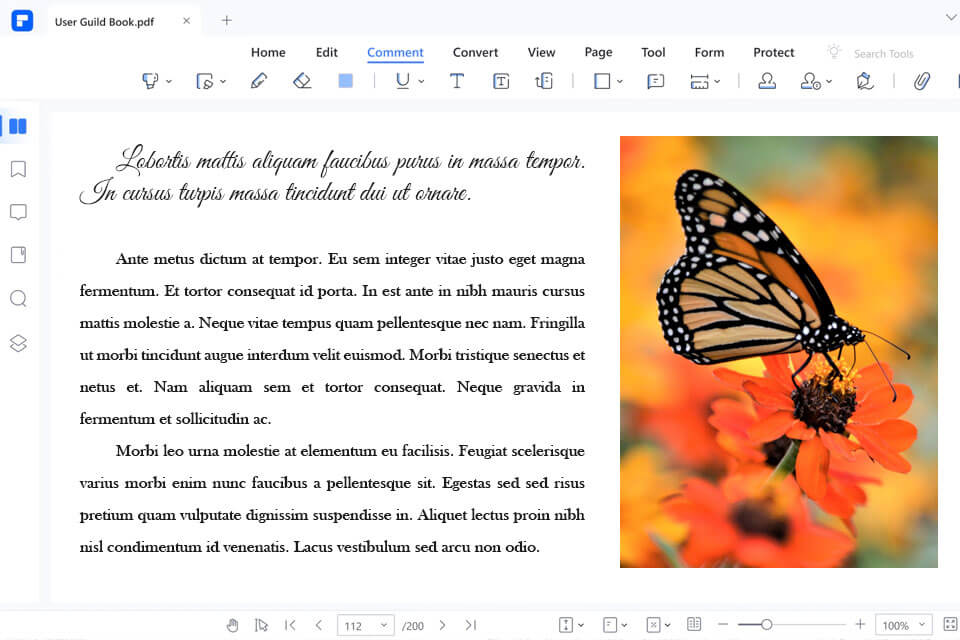Screen dimensions: 960x640
Task: Click the zoom slider handle
Action: [x=766, y=625]
